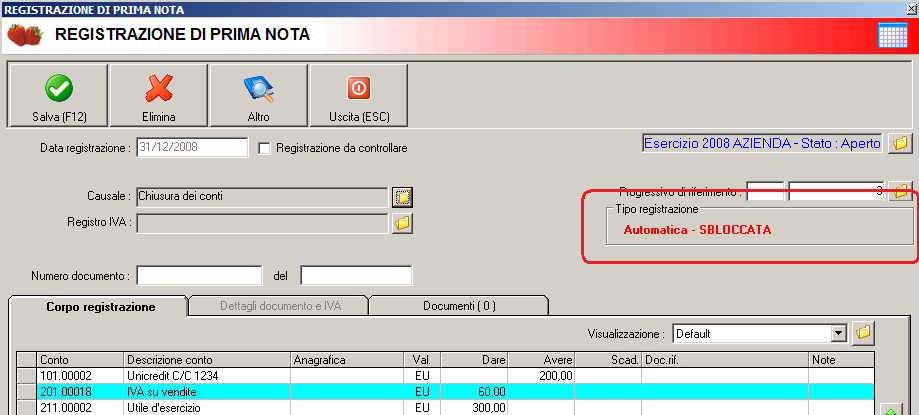Switch to Corpo registrazione tab
The width and height of the screenshot is (919, 415).
pos(101,307)
